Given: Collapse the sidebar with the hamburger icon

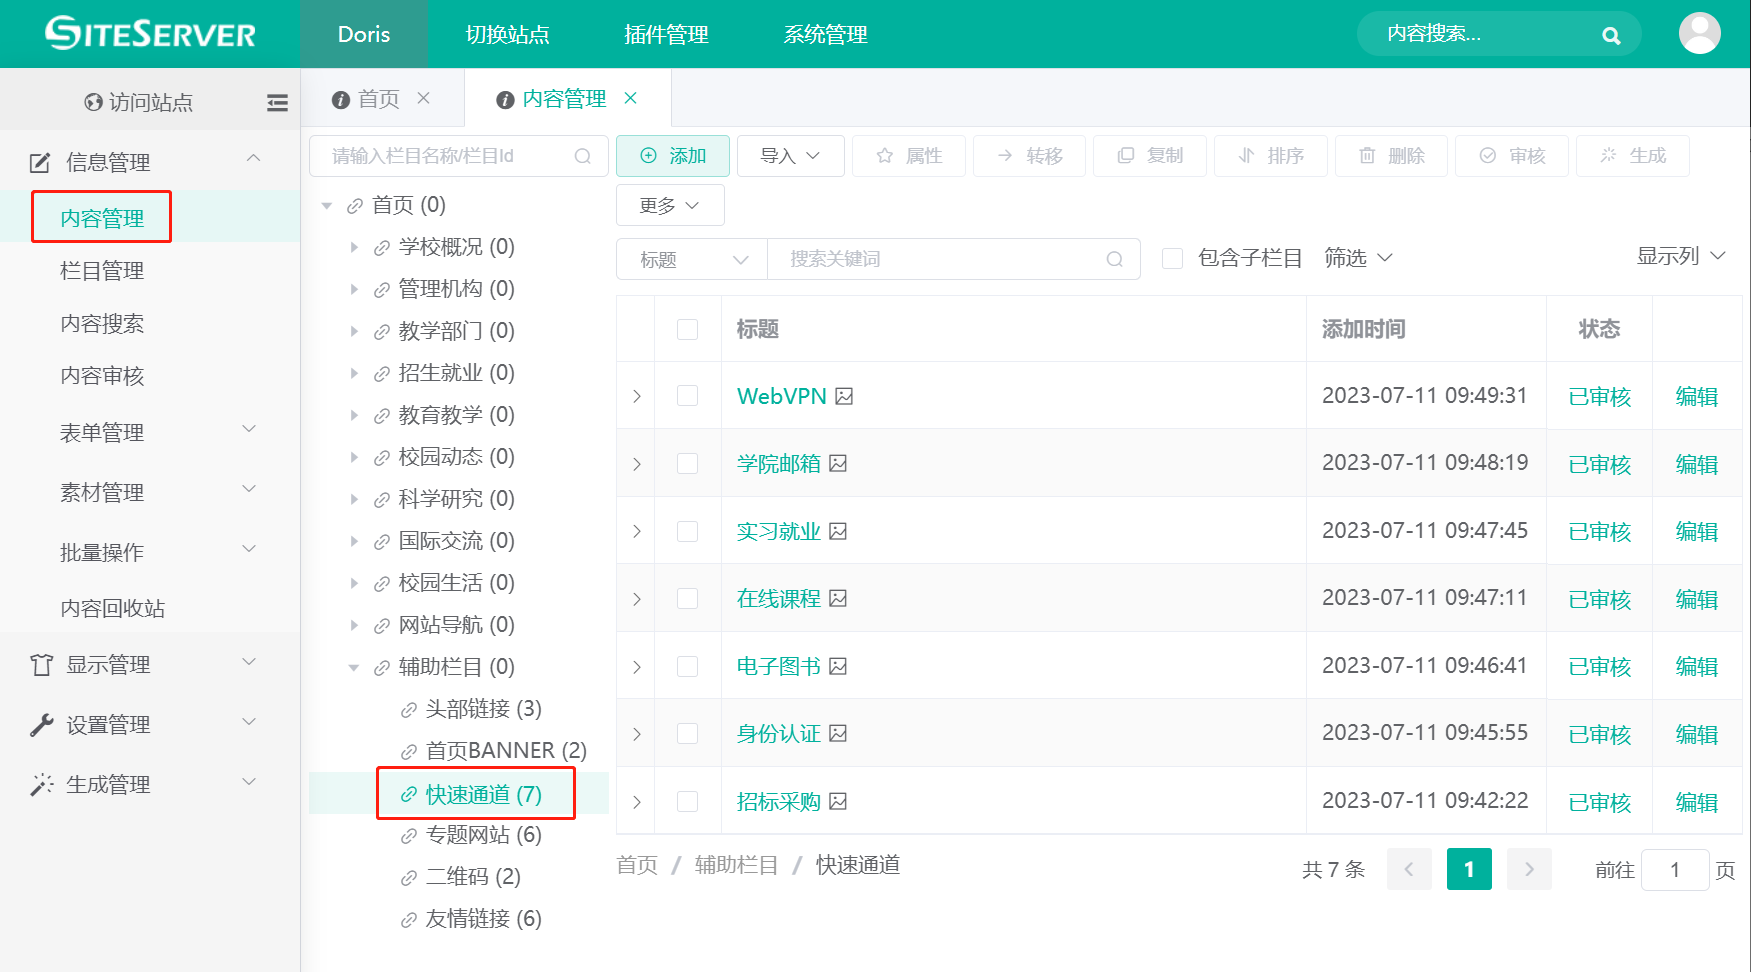Looking at the screenshot, I should (x=277, y=102).
